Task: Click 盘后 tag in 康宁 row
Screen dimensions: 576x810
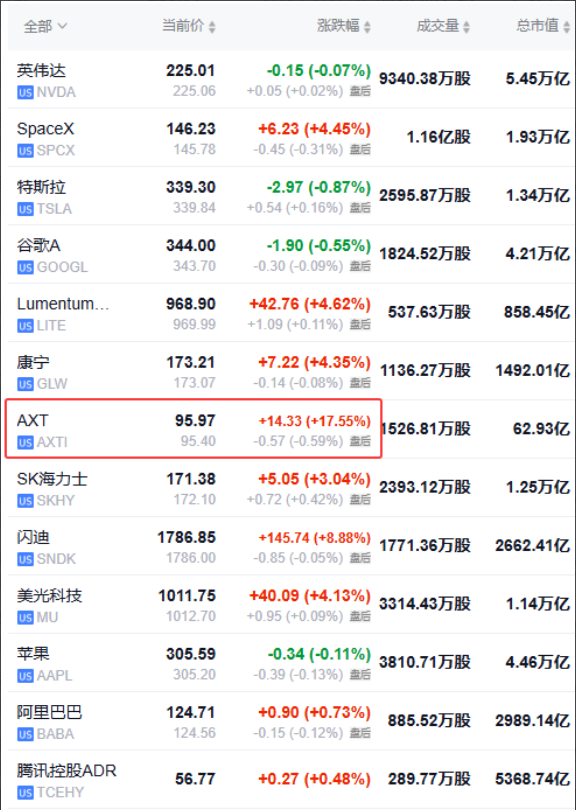Action: click(x=360, y=383)
